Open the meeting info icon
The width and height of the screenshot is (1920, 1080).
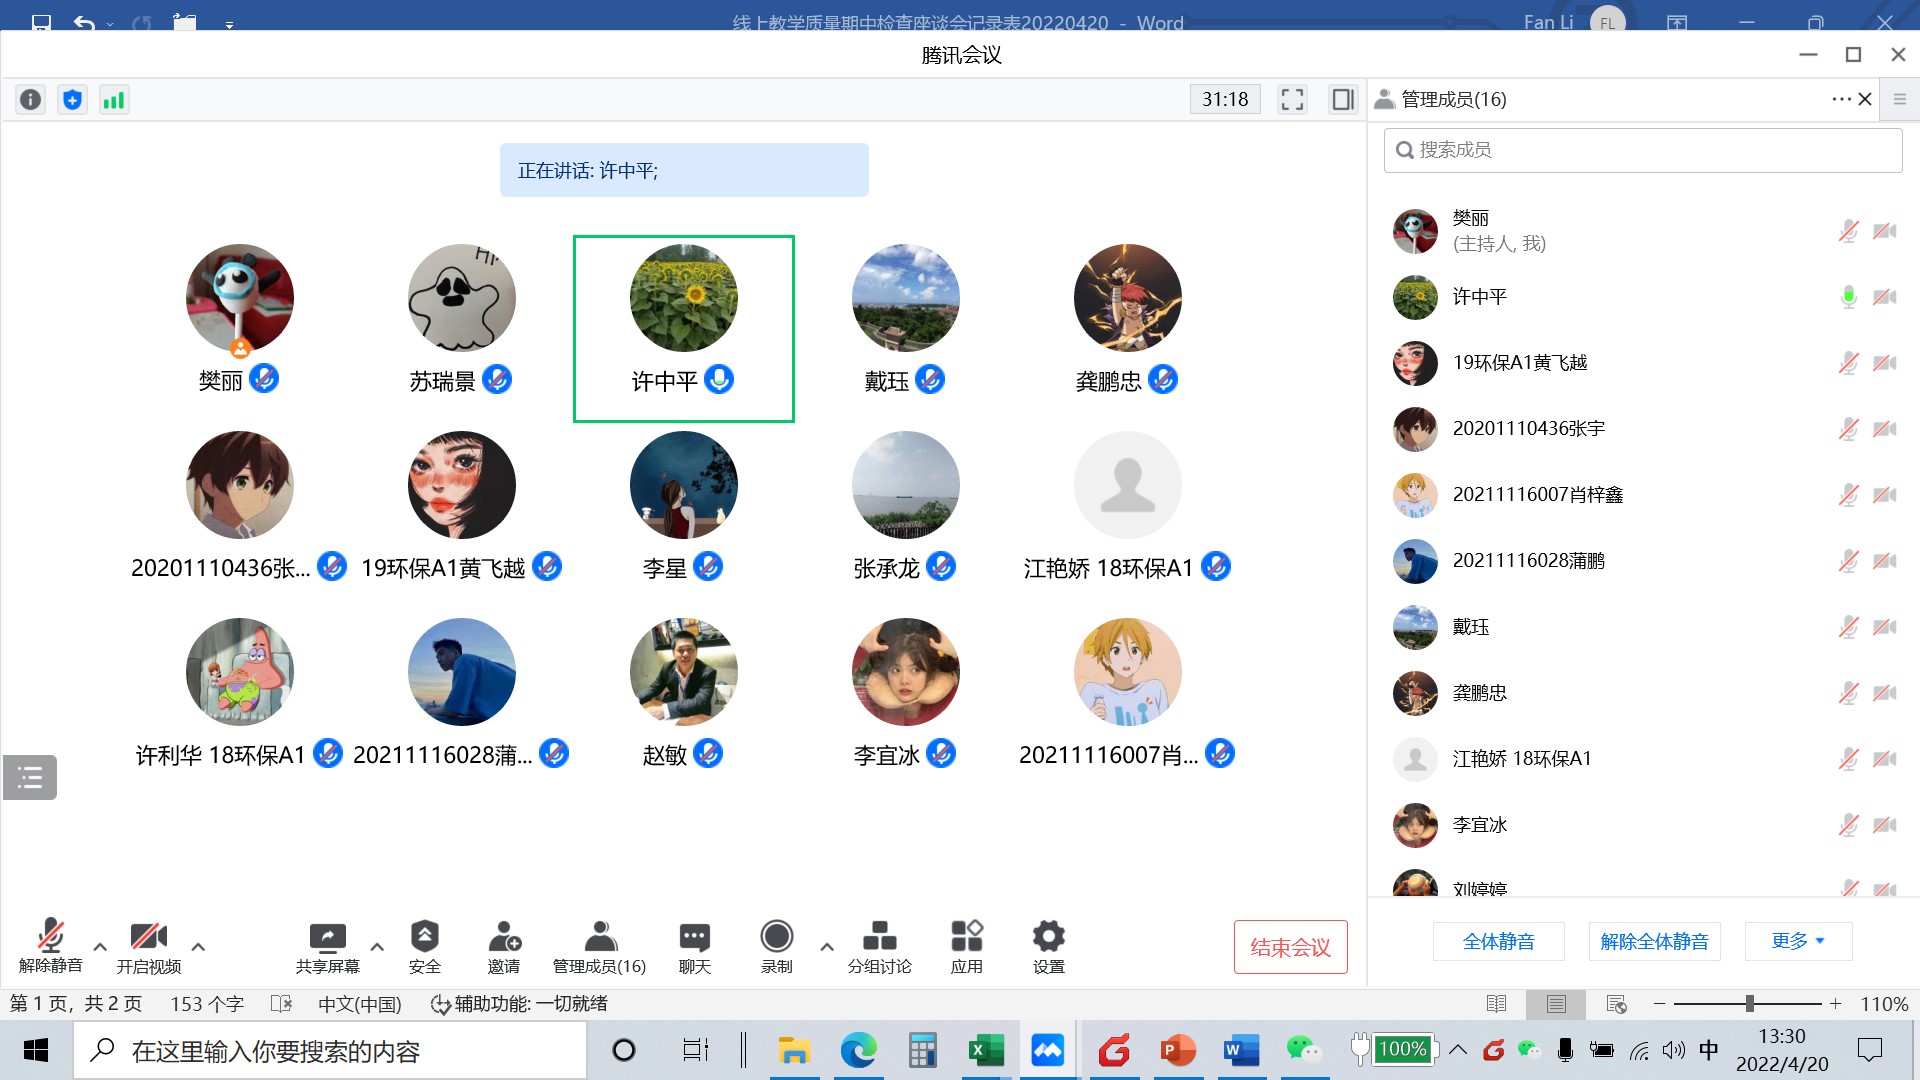coord(31,99)
